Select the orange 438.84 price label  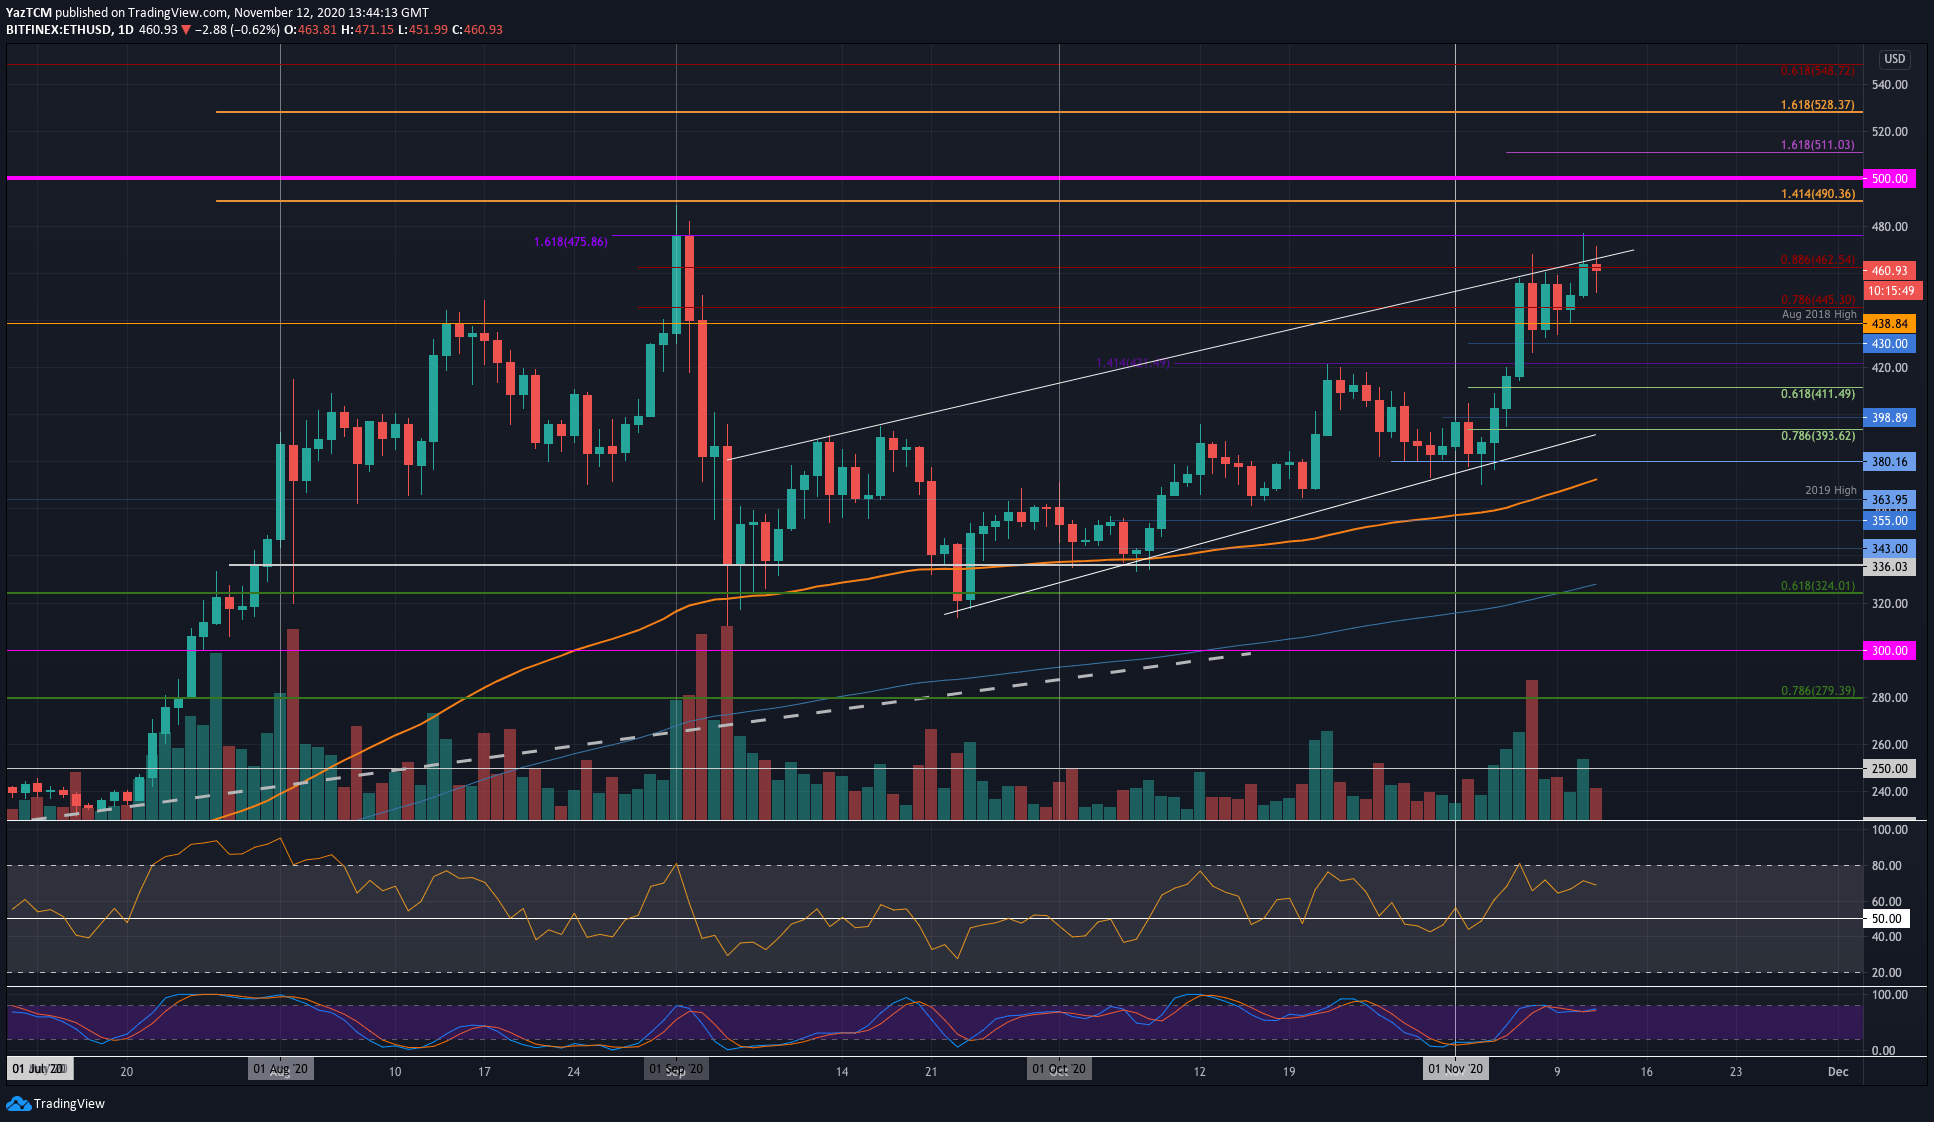[1889, 324]
